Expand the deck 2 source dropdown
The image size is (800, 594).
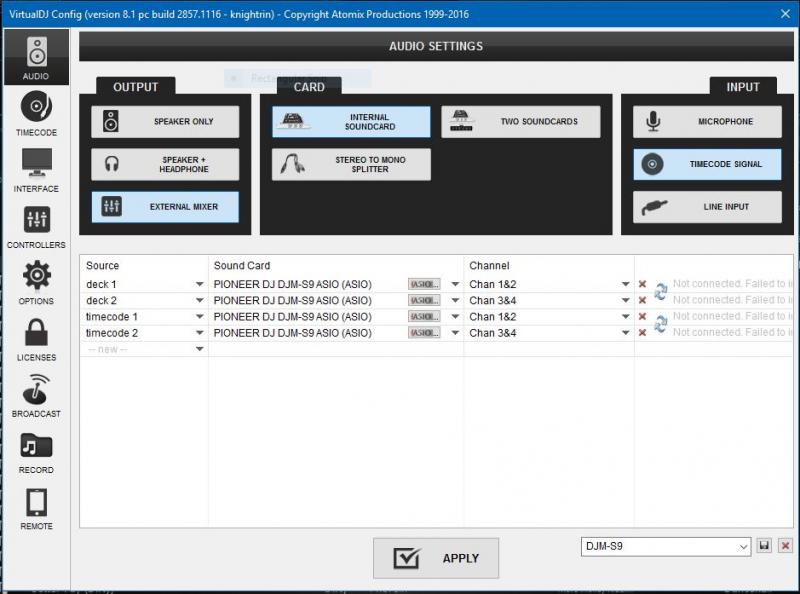[x=199, y=301]
